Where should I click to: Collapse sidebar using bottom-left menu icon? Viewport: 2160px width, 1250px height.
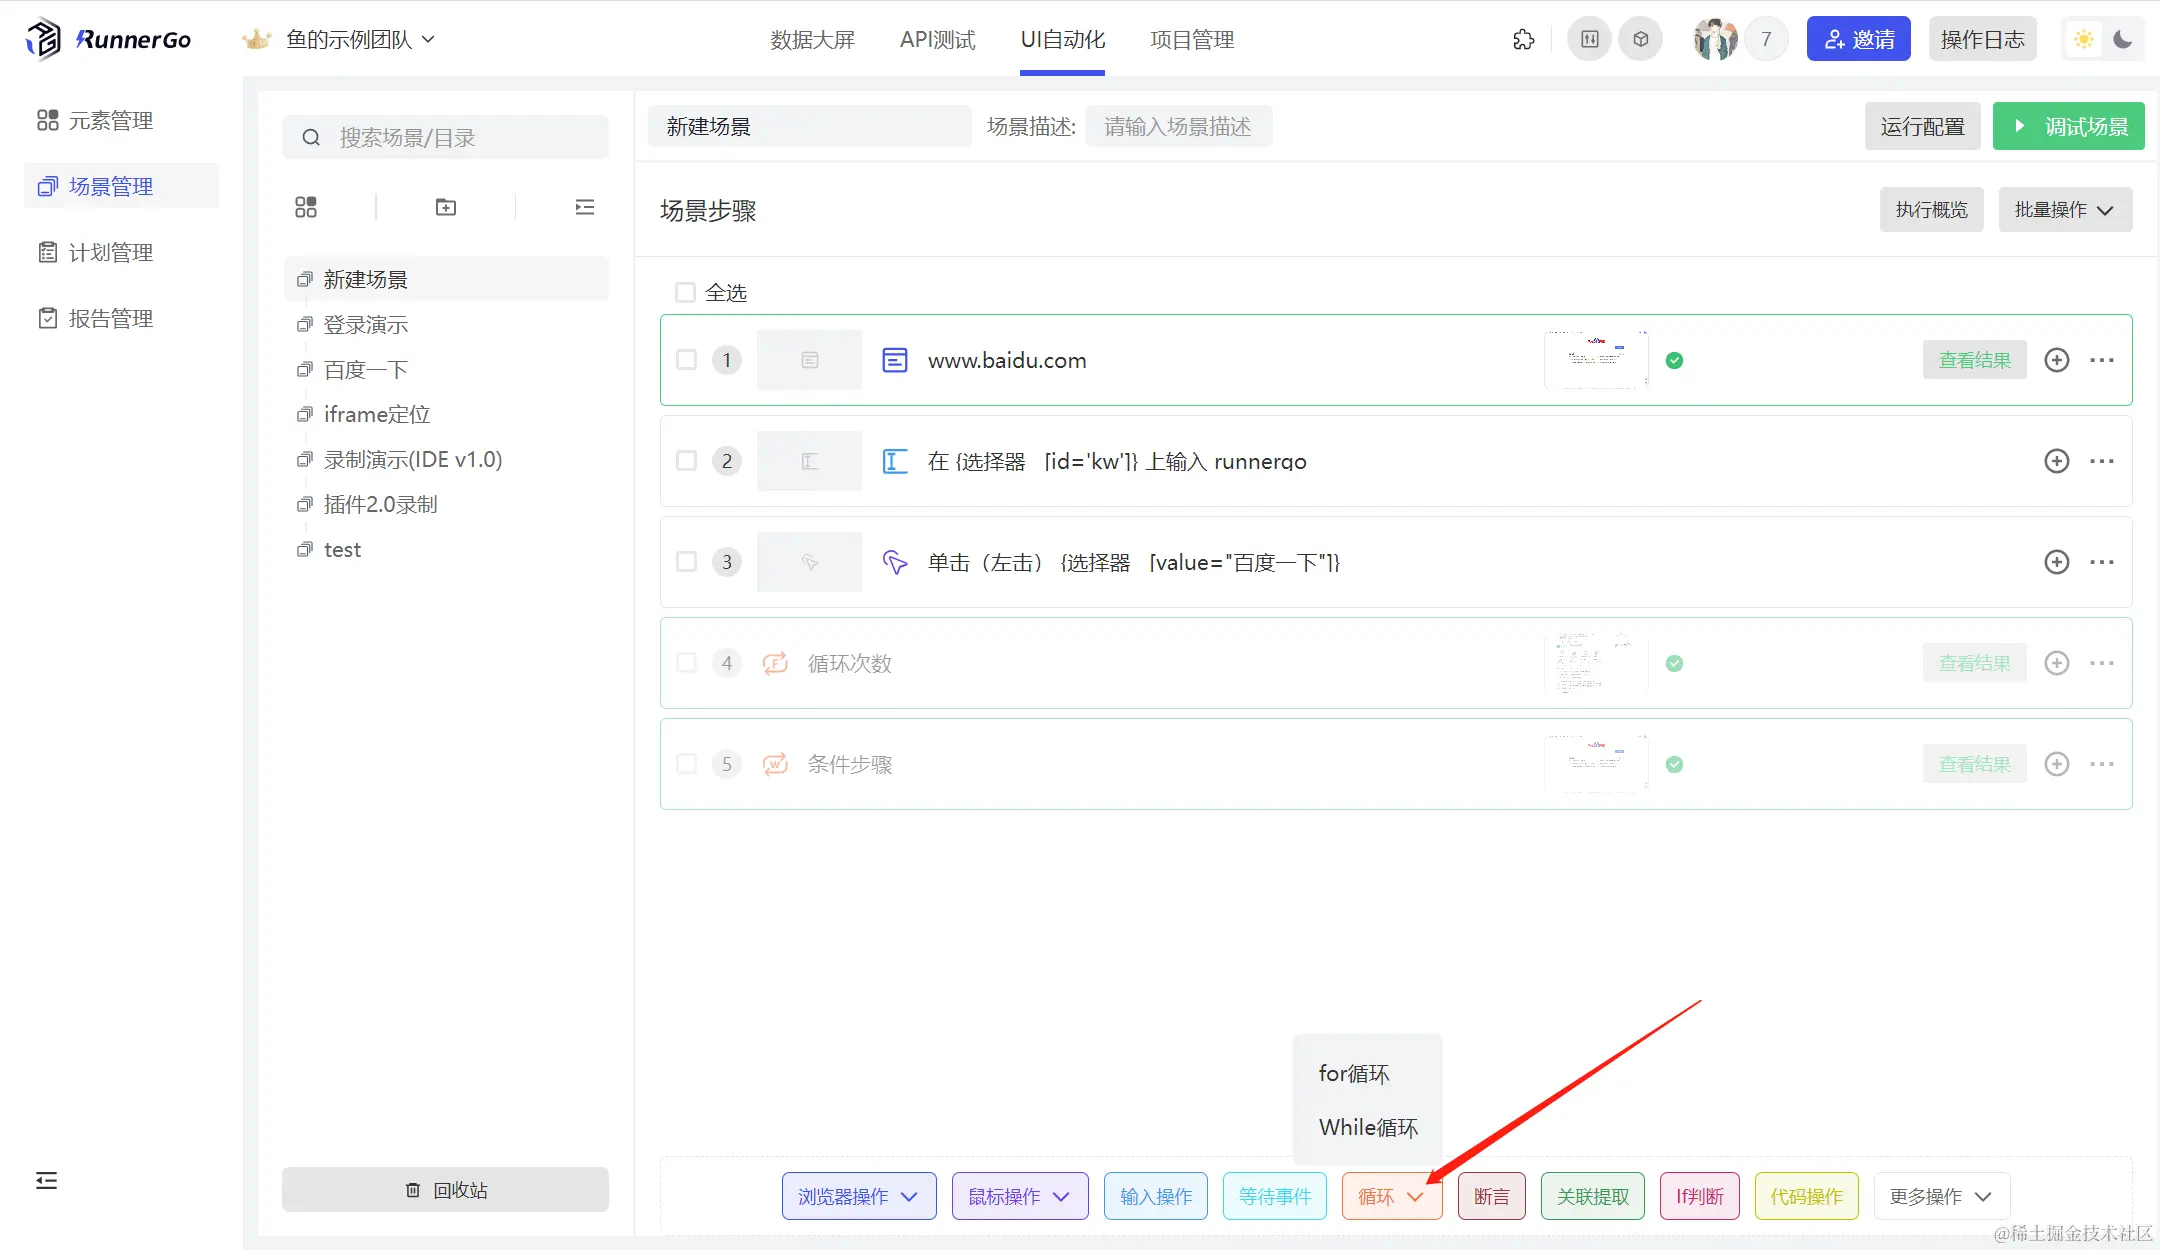tap(46, 1181)
